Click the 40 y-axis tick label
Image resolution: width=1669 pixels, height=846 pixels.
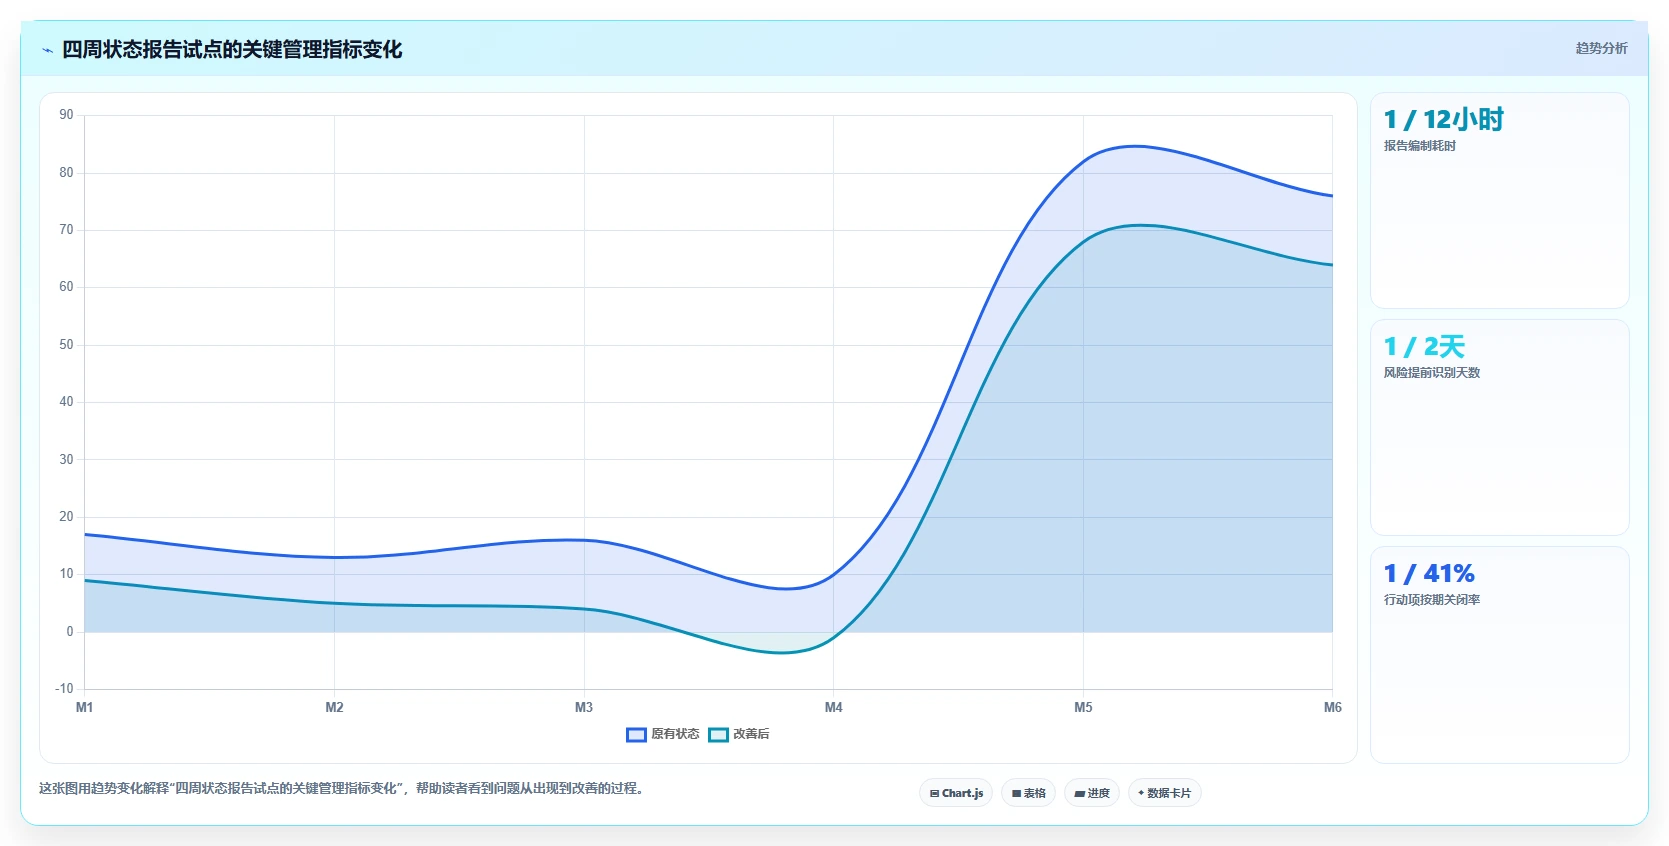66,402
